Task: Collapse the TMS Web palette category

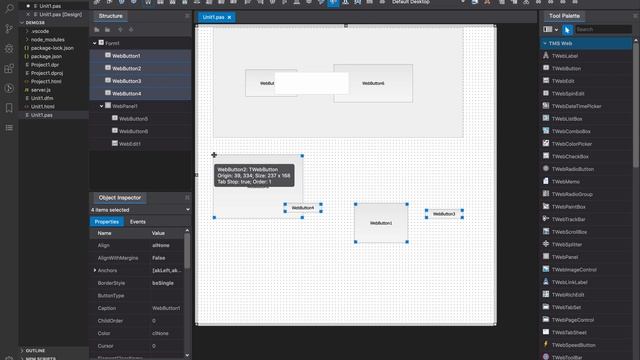Action: click(545, 43)
